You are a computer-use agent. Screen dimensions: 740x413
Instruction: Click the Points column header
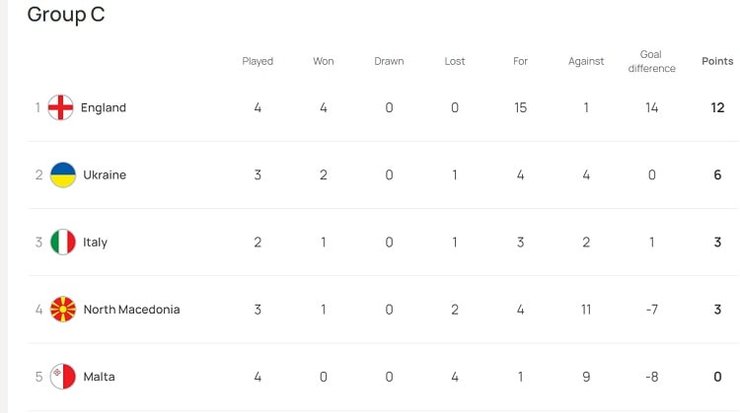tap(717, 61)
